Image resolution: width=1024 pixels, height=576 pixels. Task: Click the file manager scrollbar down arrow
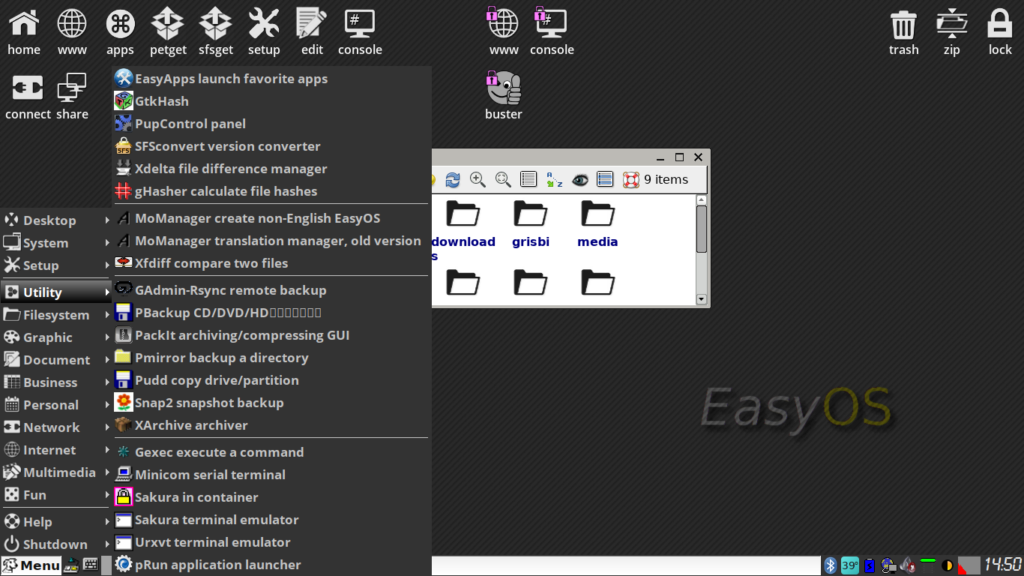point(702,298)
